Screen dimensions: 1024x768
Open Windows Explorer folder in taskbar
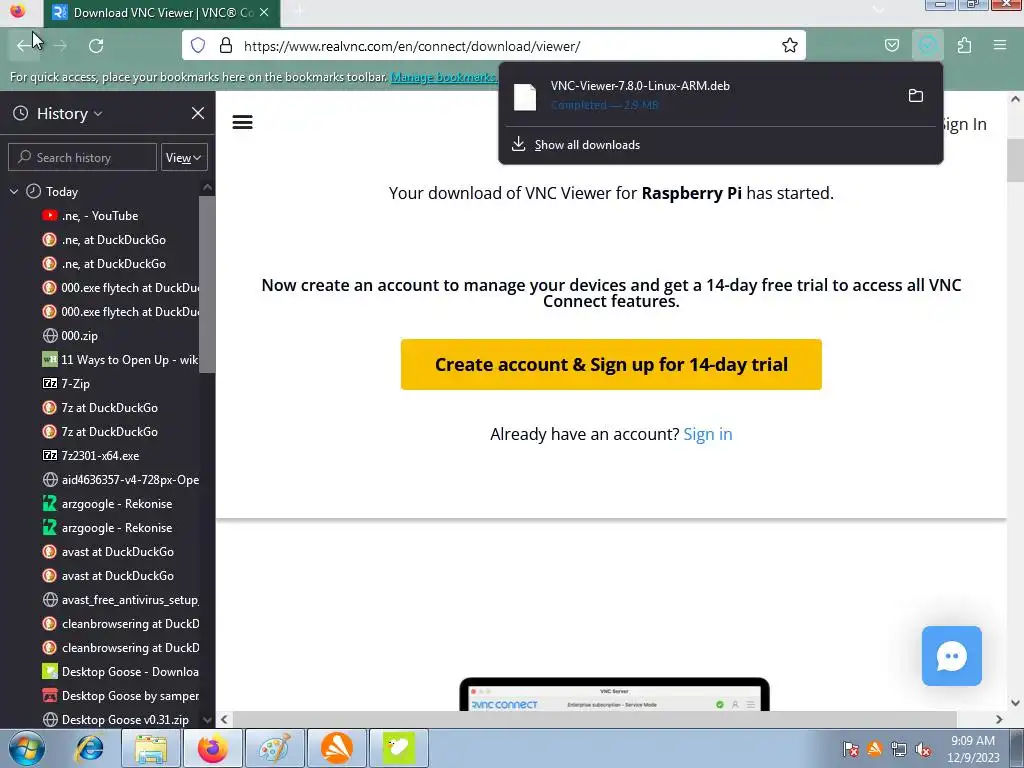tap(151, 748)
